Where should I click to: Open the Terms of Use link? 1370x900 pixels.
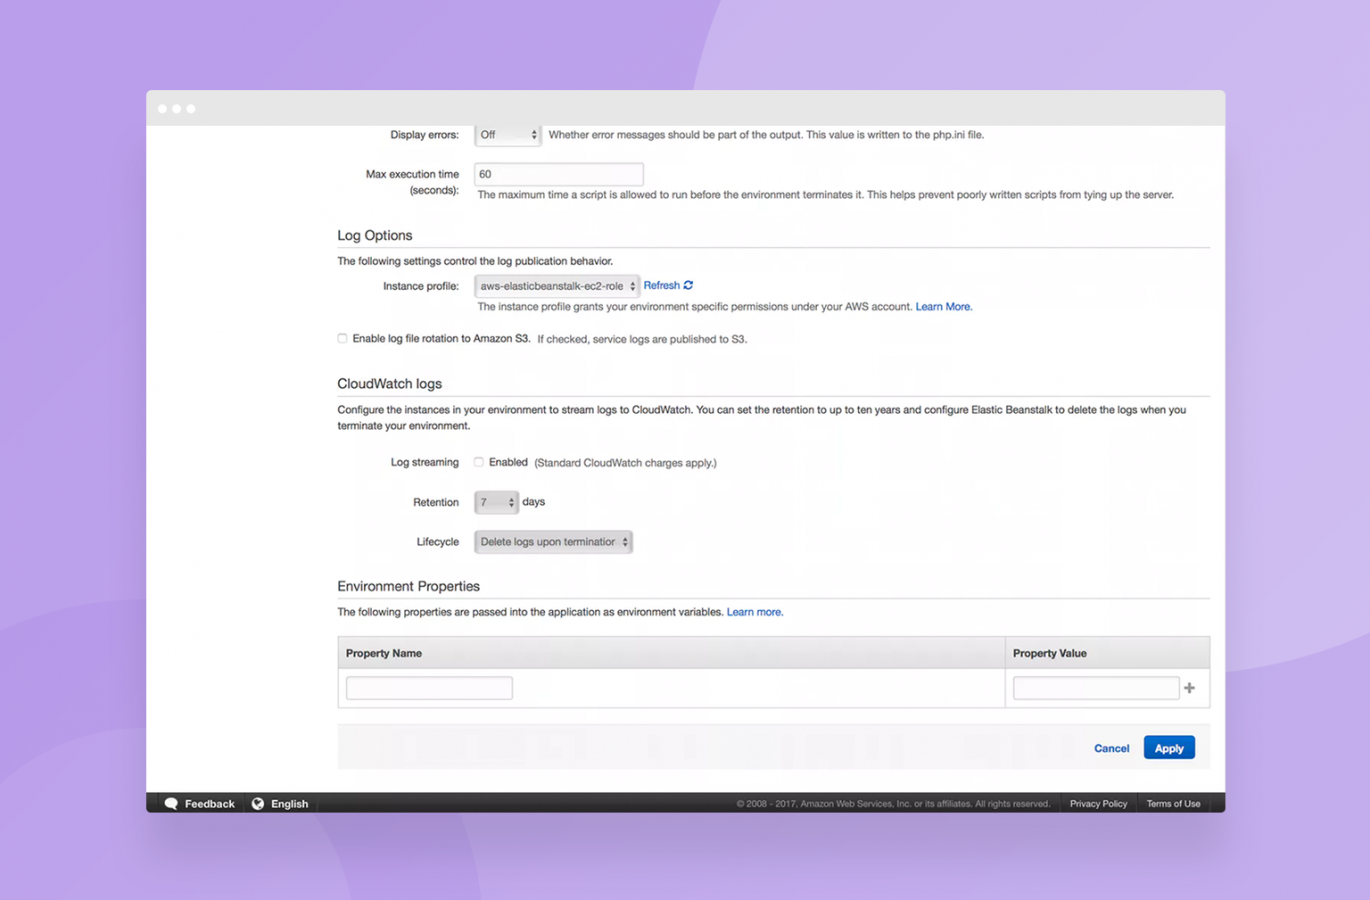coord(1173,804)
